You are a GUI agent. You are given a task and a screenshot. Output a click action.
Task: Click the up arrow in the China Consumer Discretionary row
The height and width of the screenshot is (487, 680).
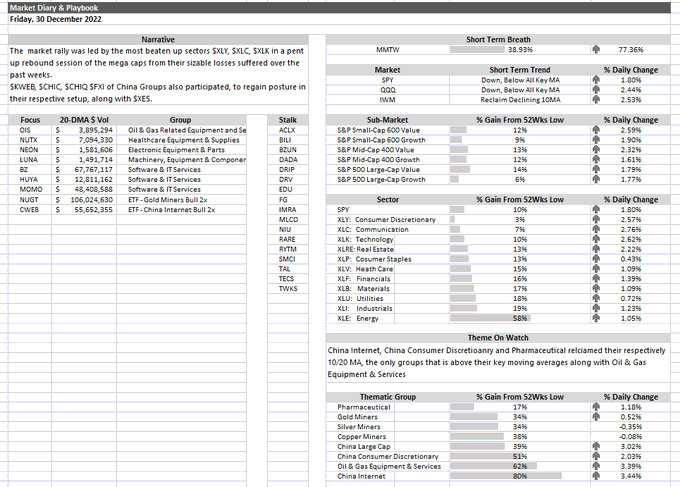point(596,456)
